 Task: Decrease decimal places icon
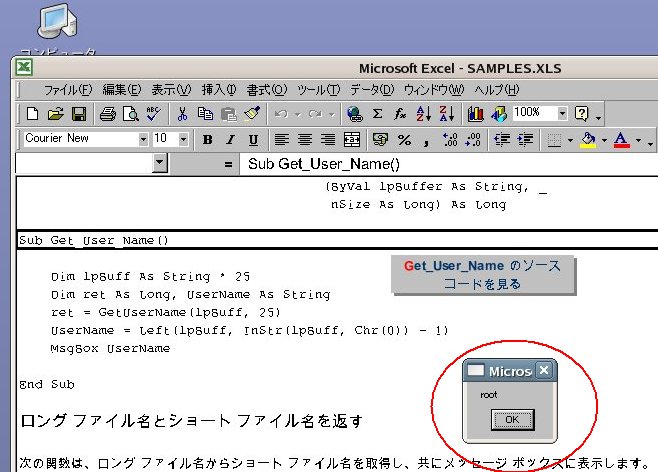click(473, 139)
